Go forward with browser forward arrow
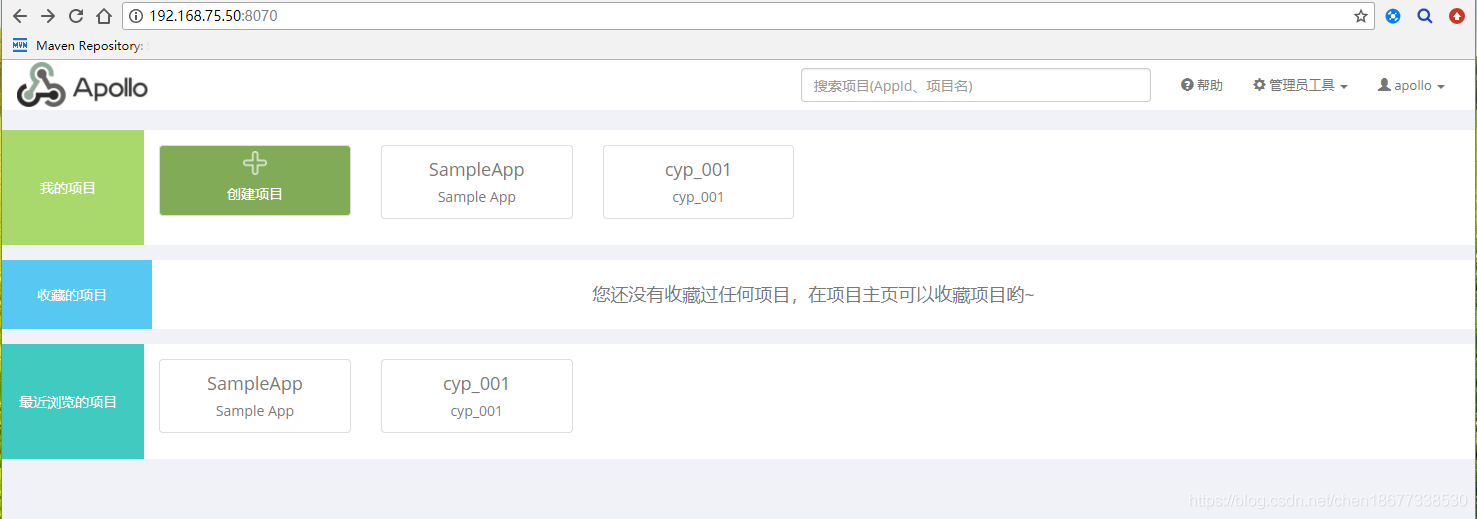The width and height of the screenshot is (1477, 519). (47, 16)
